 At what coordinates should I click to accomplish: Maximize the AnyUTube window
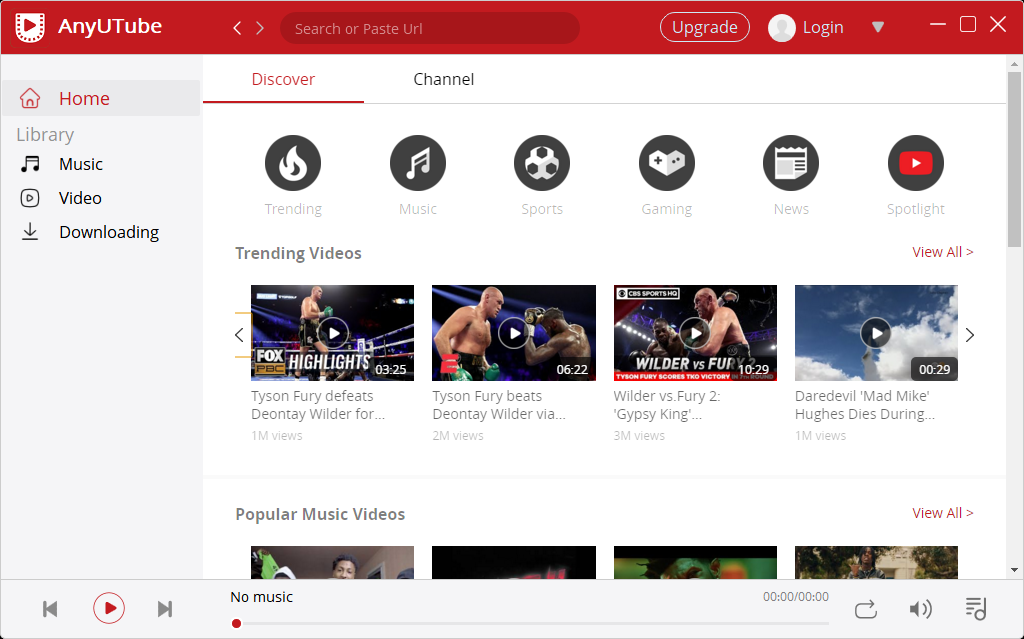point(968,24)
